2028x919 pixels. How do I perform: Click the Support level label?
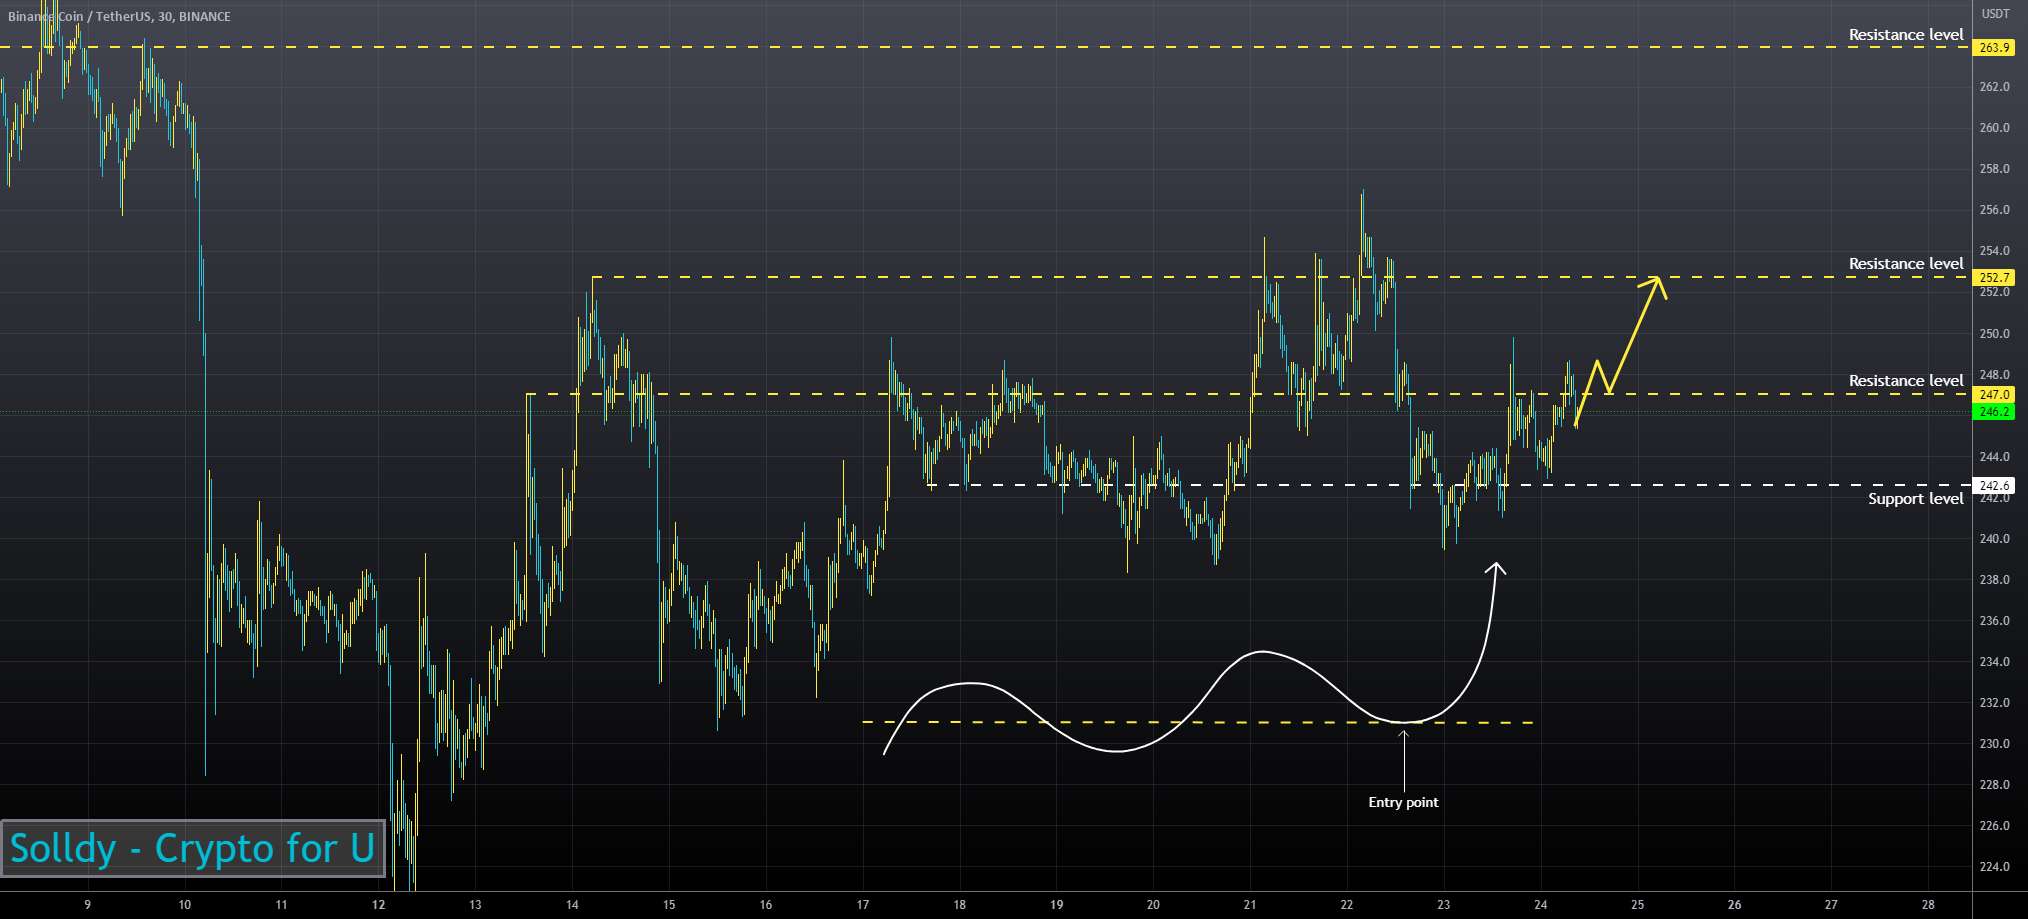pos(1916,498)
